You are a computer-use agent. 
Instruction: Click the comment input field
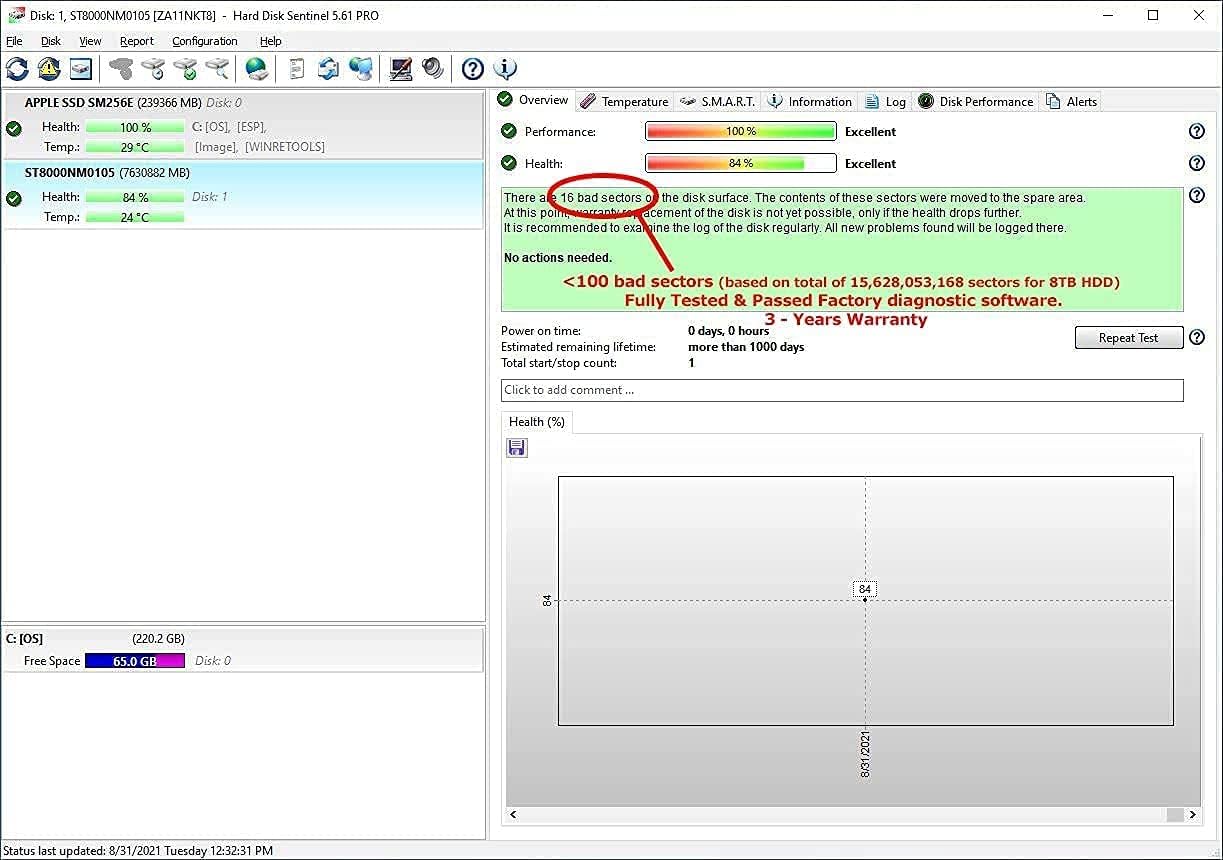click(x=841, y=390)
